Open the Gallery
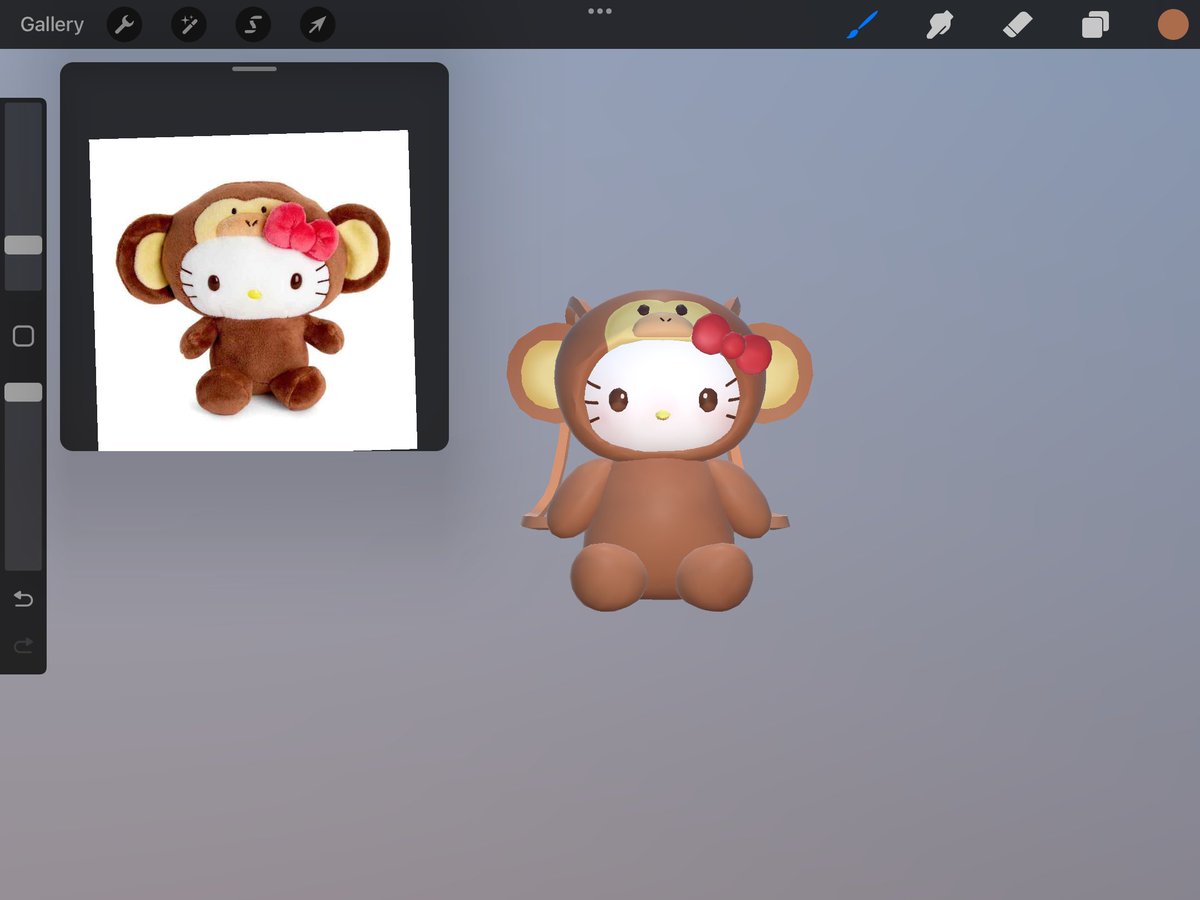The image size is (1200, 900). click(x=52, y=25)
